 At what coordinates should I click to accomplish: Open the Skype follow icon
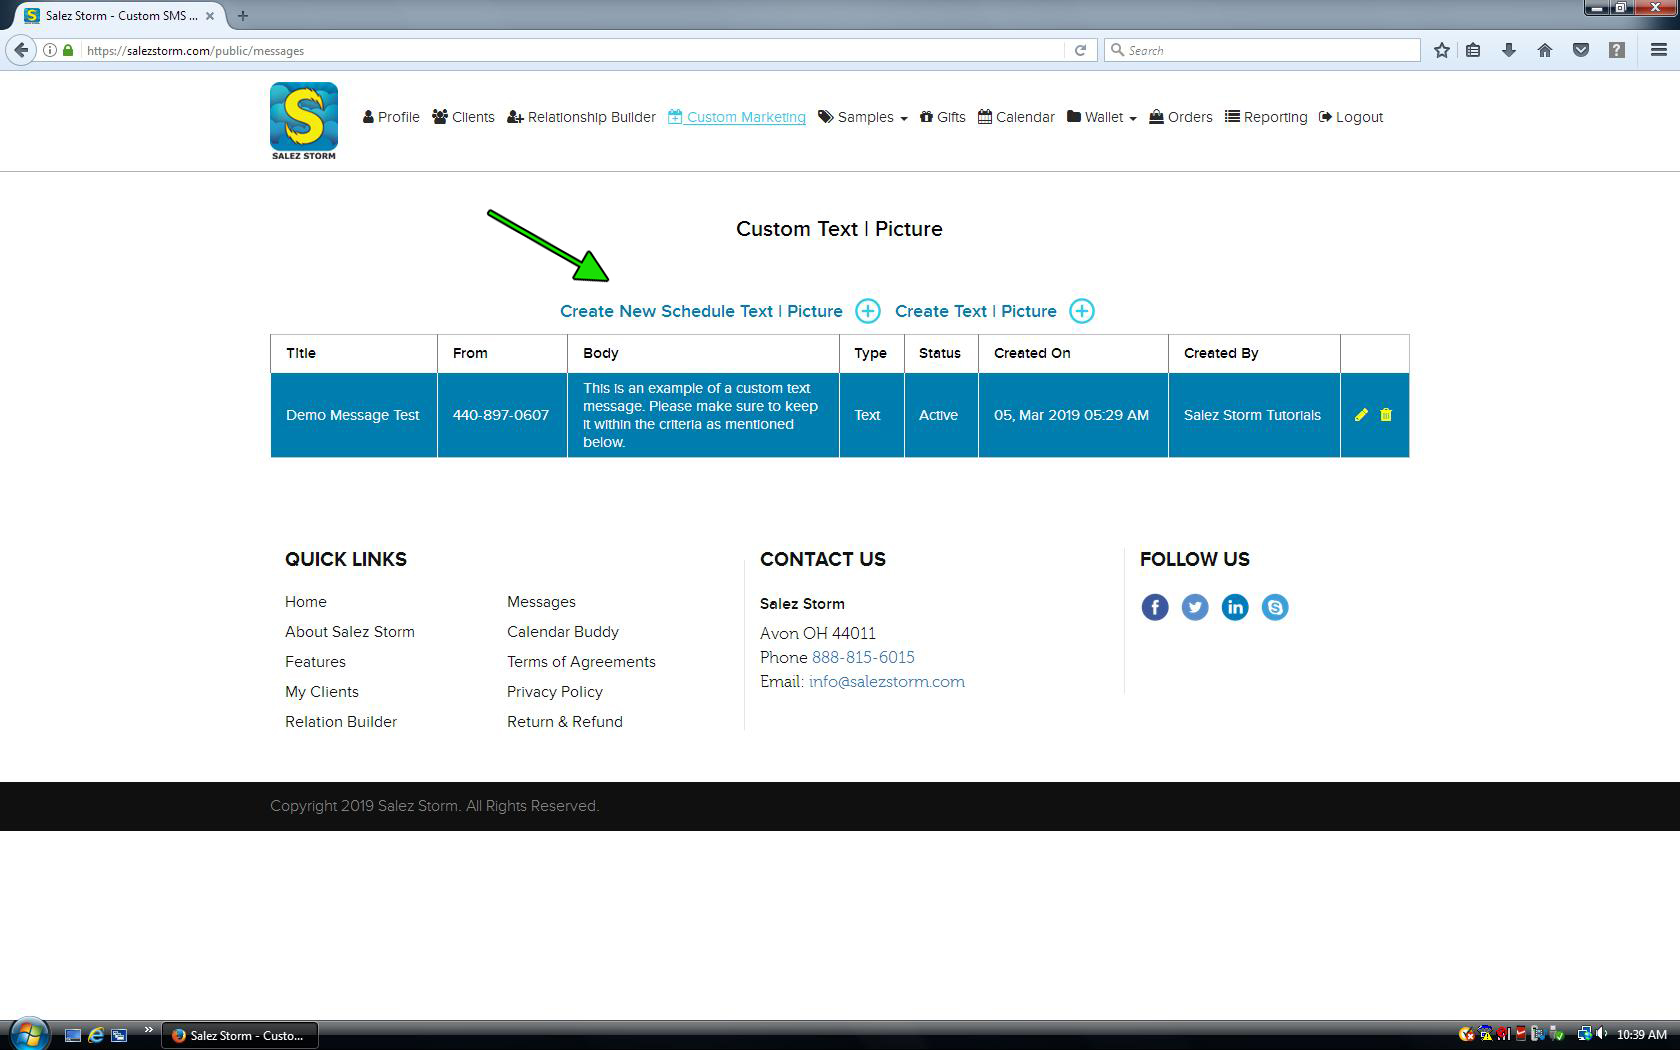tap(1275, 607)
